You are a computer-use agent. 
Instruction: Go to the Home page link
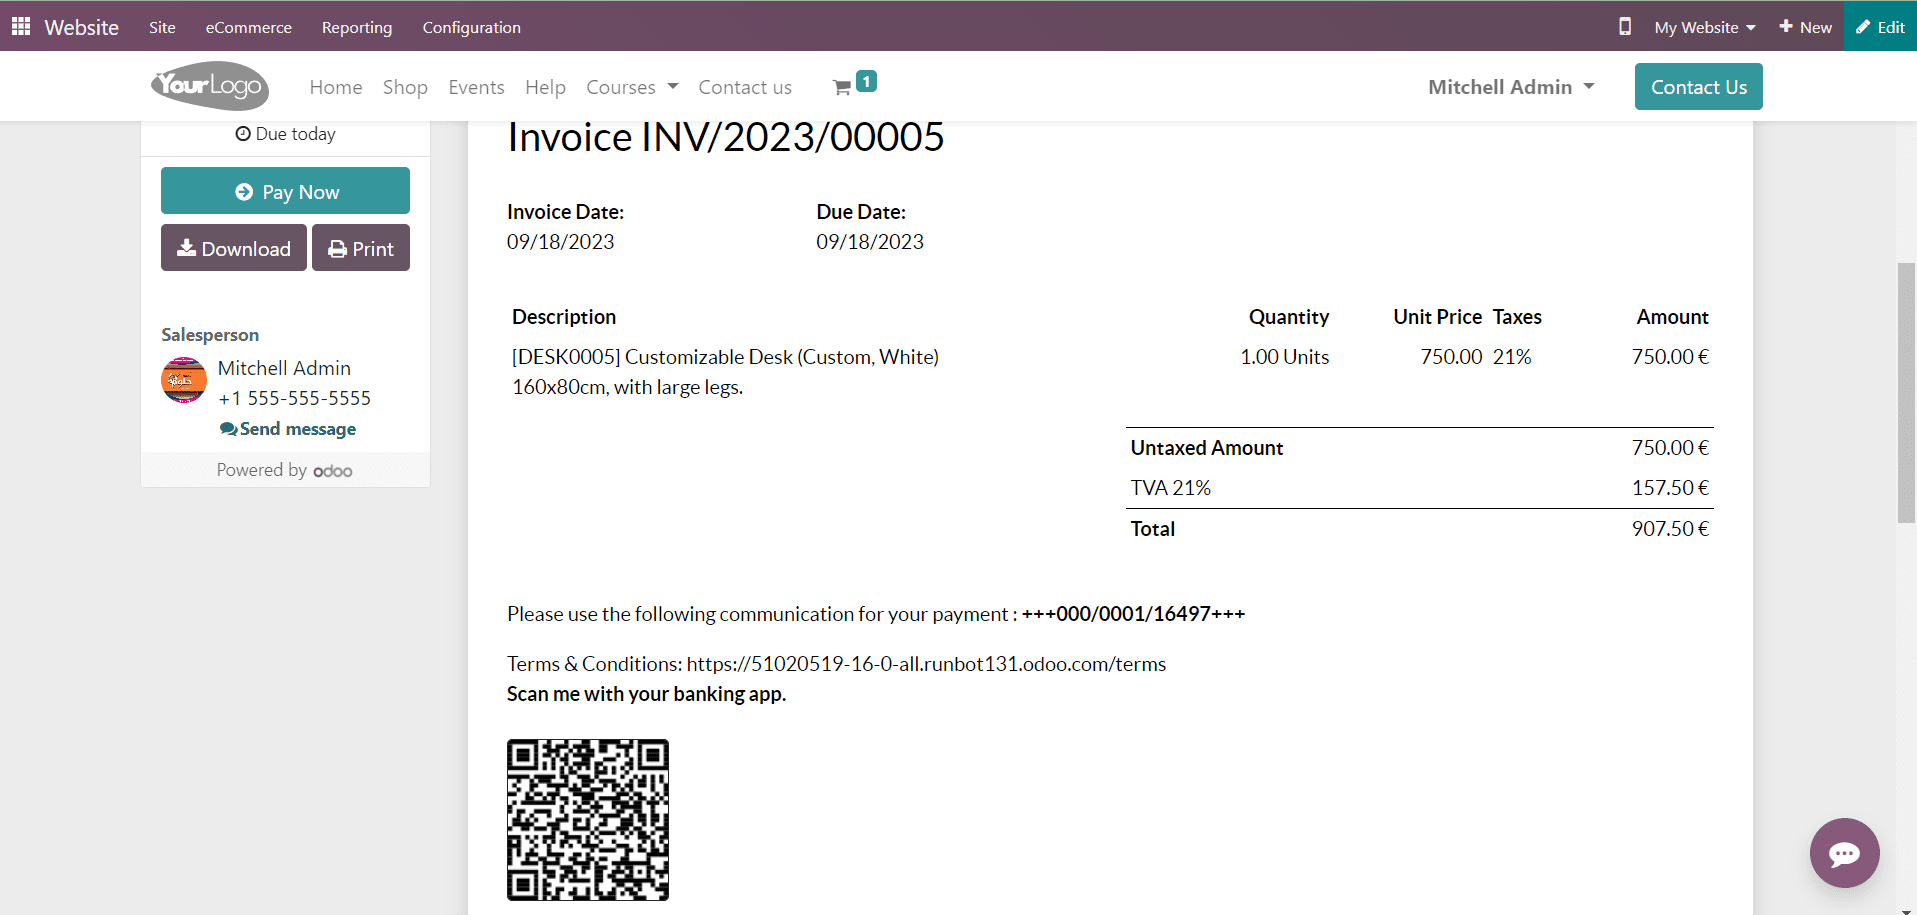point(336,87)
